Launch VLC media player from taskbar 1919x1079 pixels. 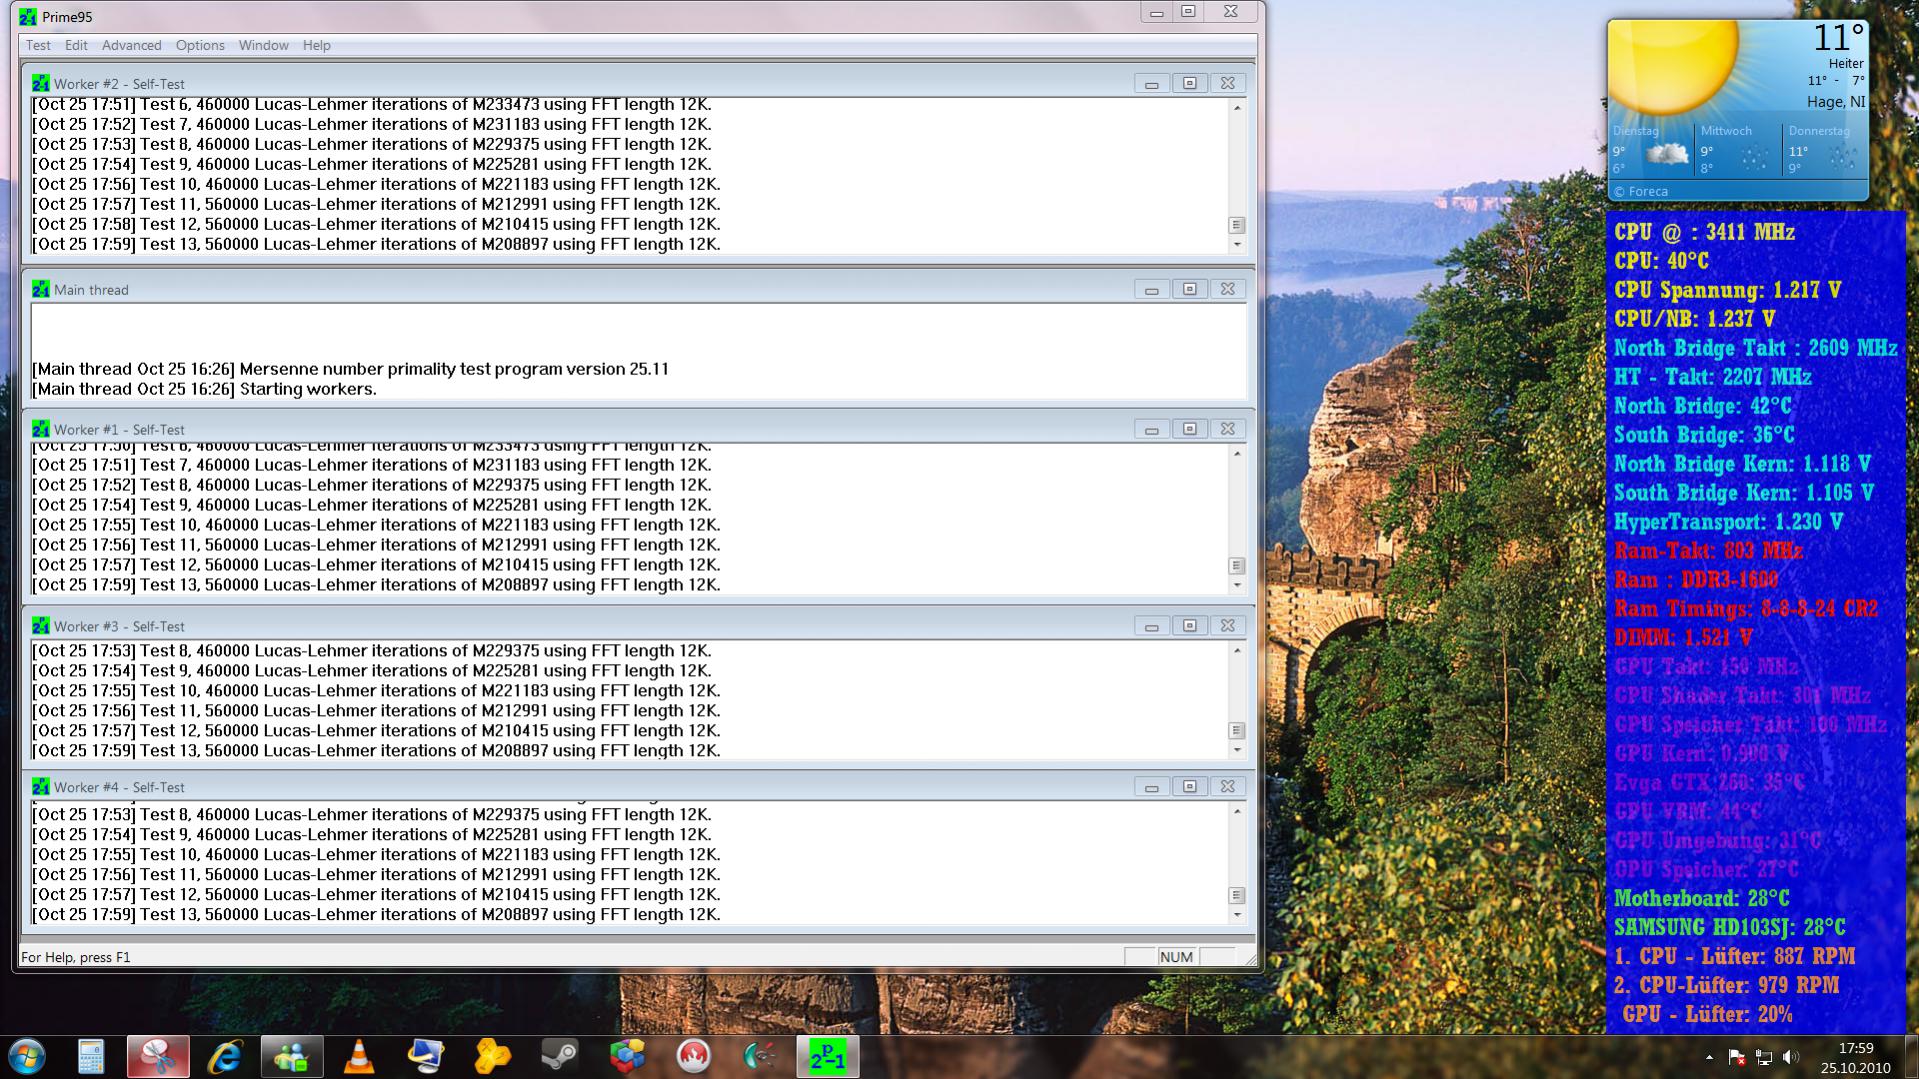coord(359,1057)
